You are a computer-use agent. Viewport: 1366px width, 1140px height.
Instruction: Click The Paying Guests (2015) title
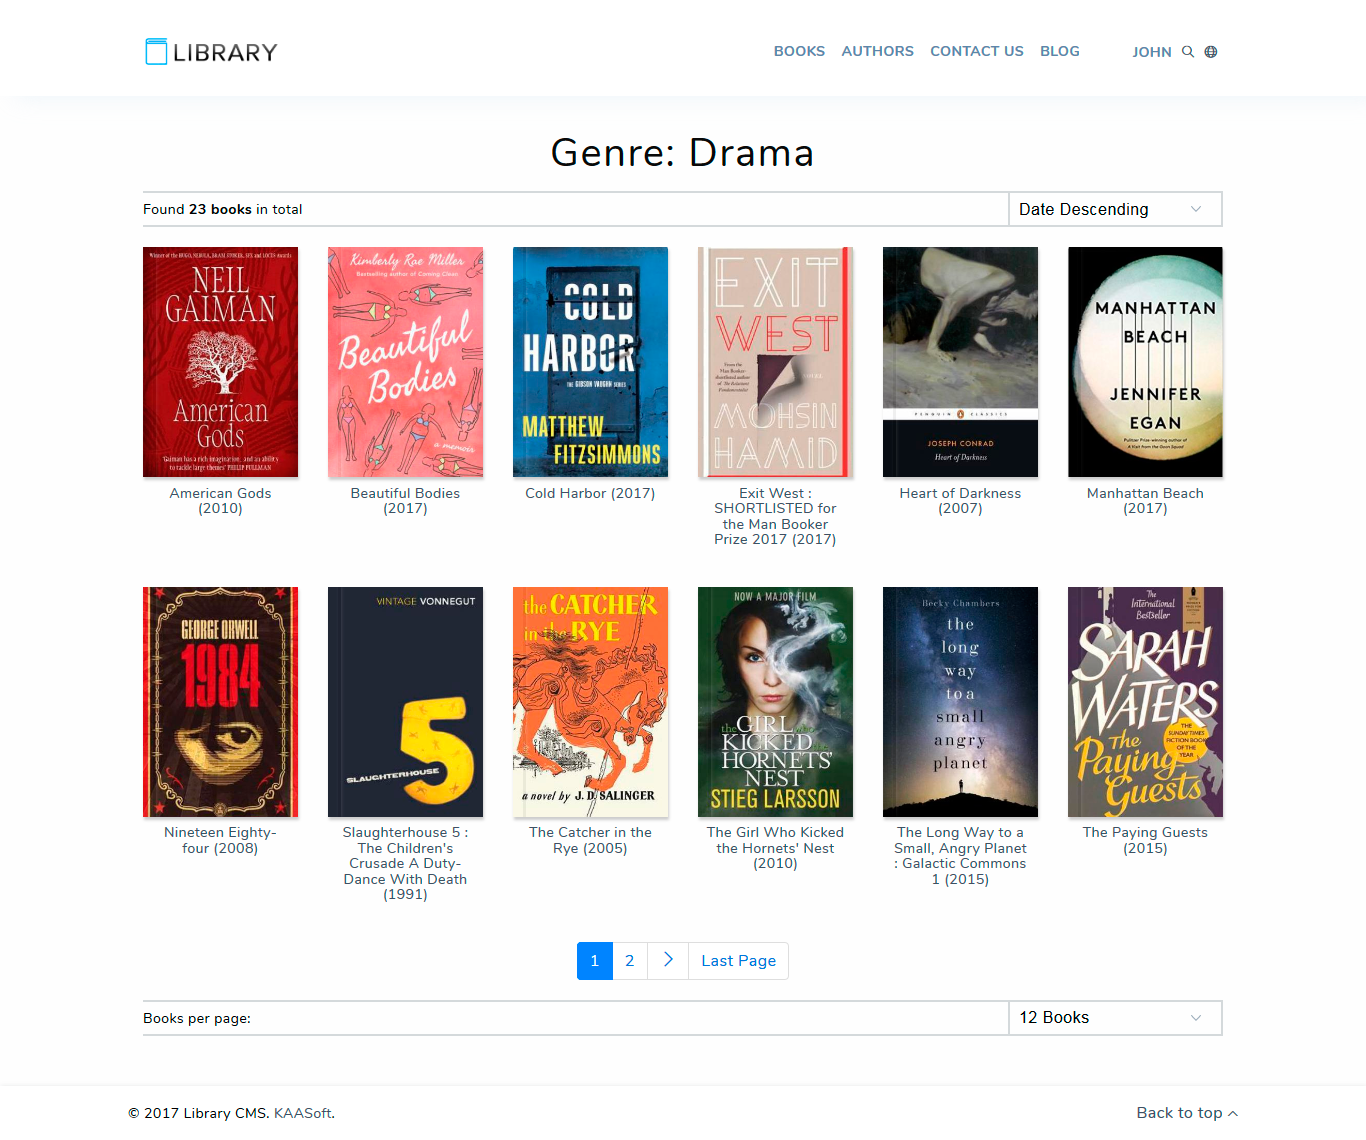1145,840
